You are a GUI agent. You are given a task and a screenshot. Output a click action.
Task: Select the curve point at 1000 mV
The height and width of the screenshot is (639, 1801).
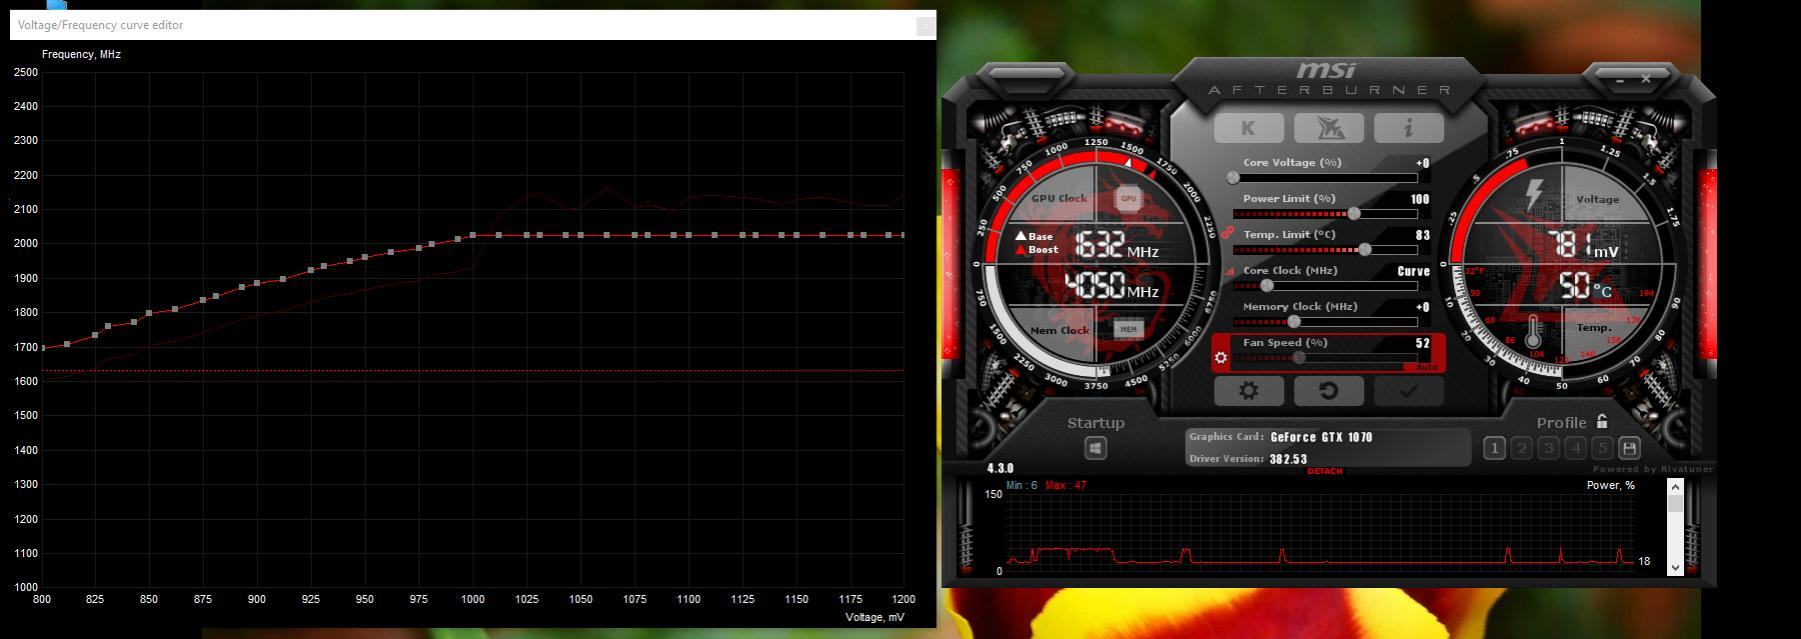472,236
